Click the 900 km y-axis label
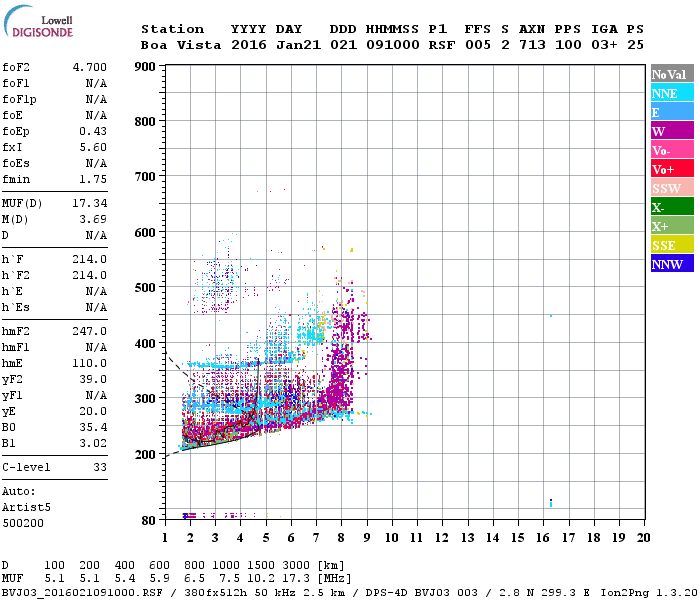Screen dimensions: 700x600 pos(145,67)
